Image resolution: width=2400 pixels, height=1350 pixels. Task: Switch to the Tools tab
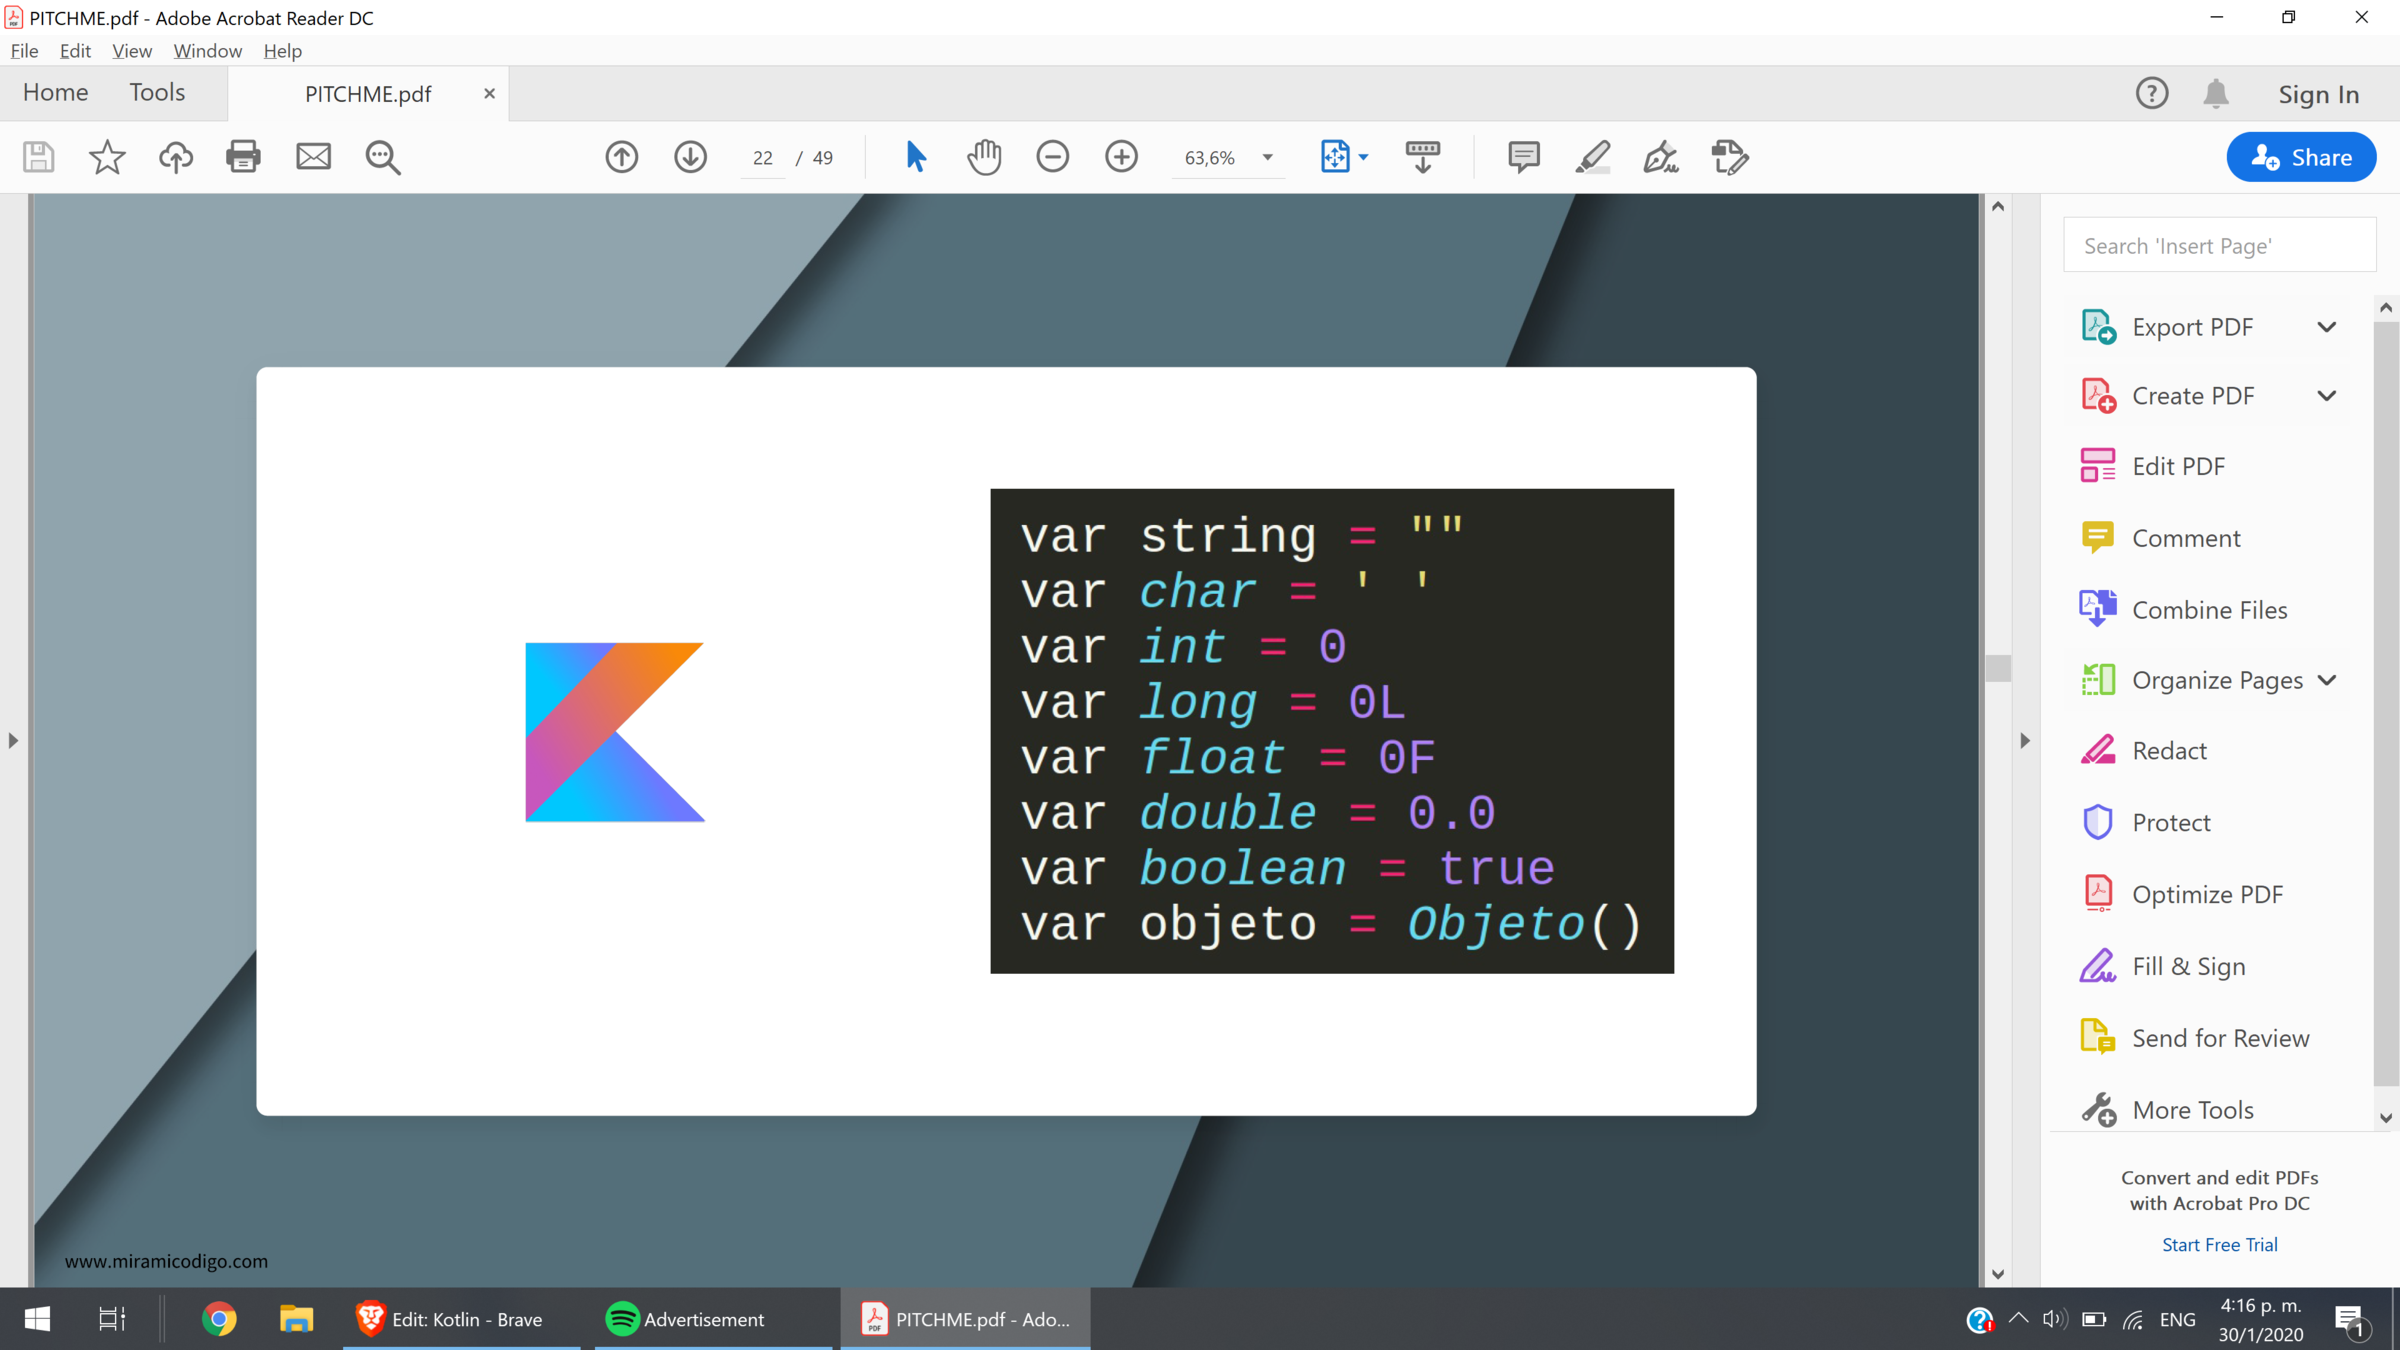157,93
